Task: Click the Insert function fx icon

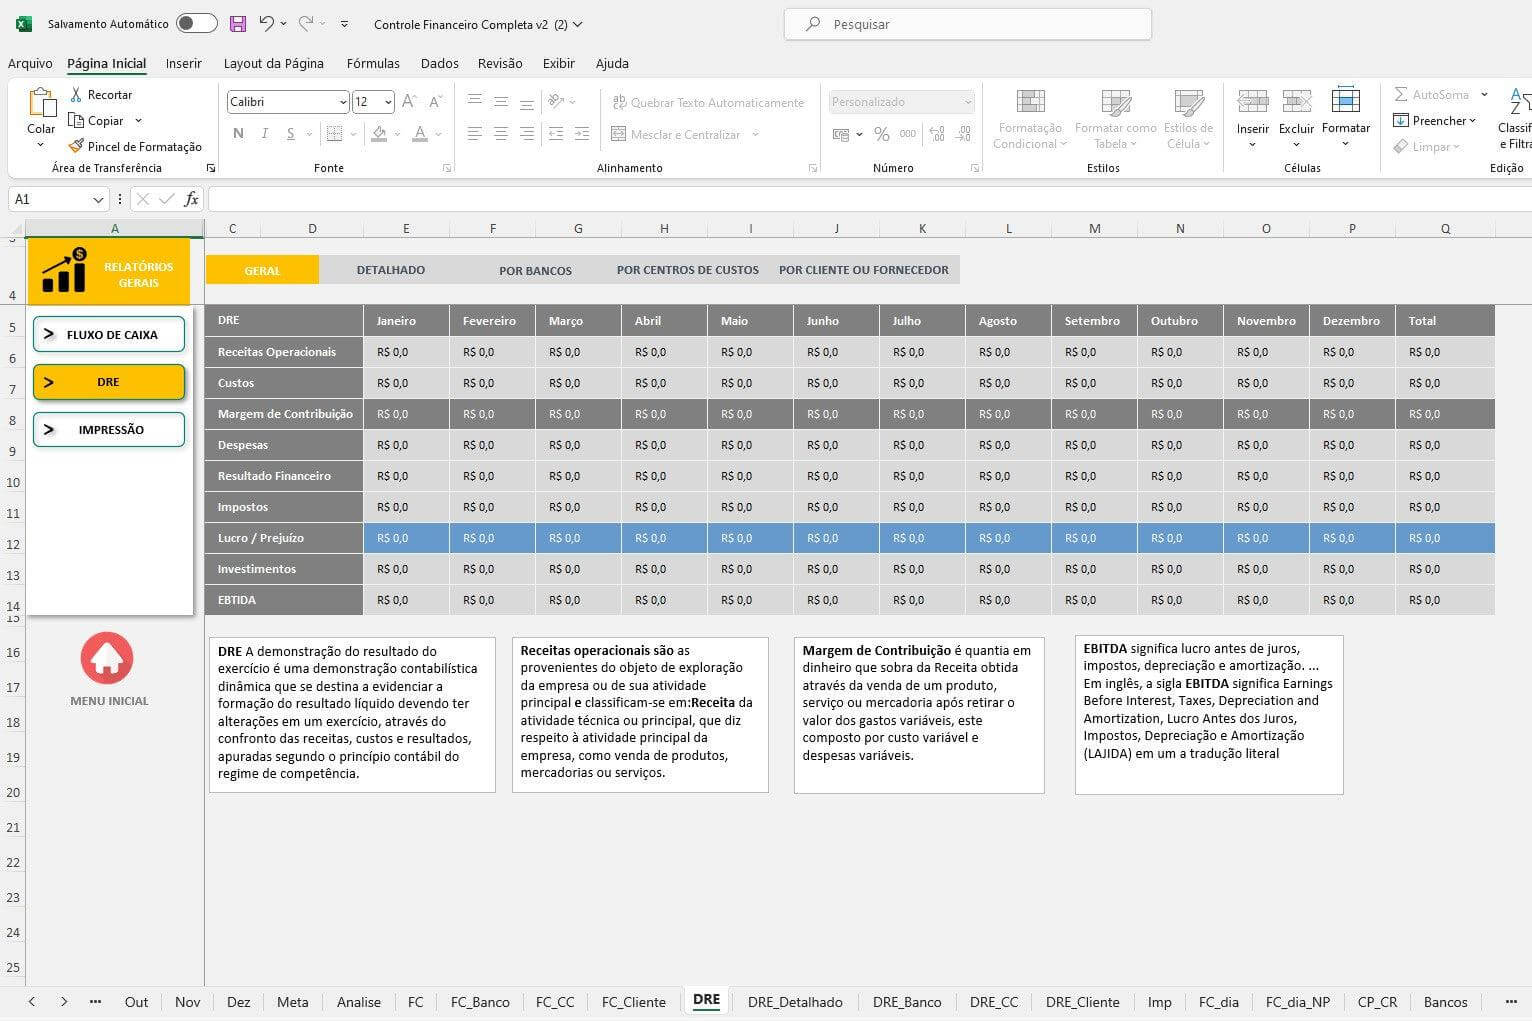Action: [x=191, y=199]
